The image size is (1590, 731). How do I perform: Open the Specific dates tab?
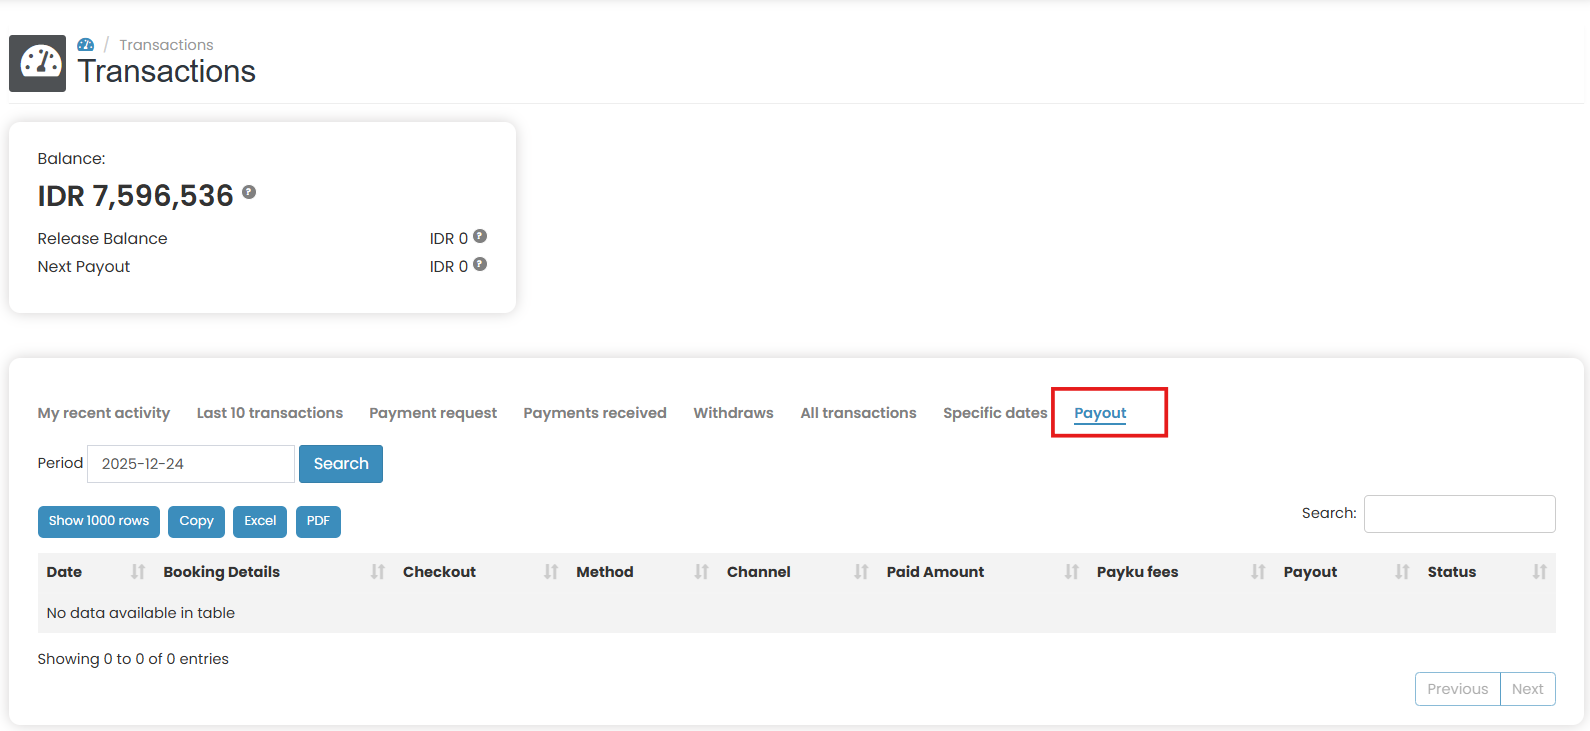[995, 413]
